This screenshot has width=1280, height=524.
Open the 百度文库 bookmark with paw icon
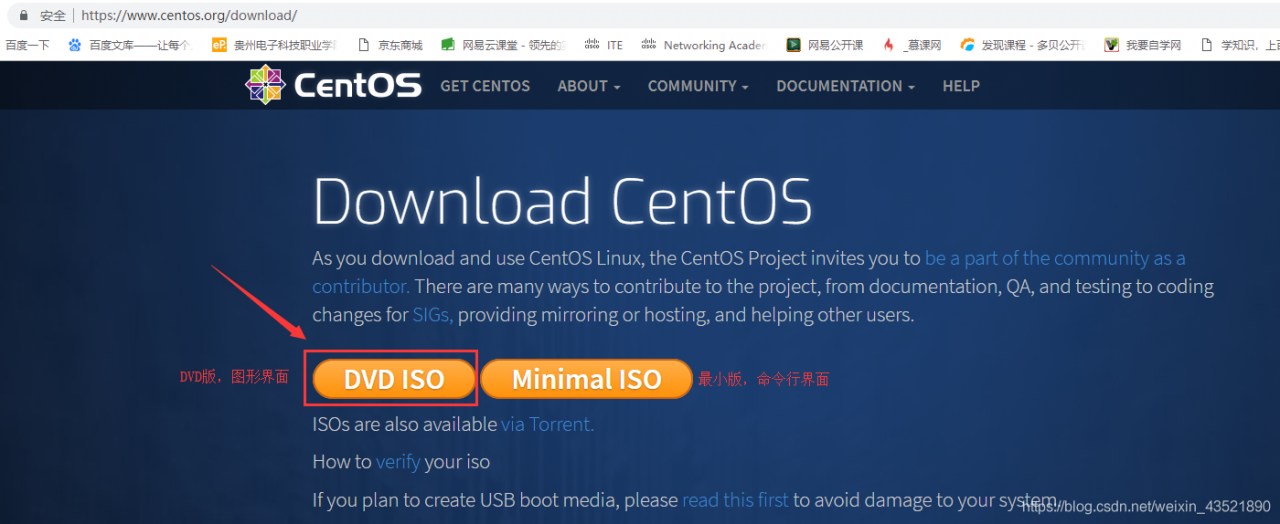[130, 45]
